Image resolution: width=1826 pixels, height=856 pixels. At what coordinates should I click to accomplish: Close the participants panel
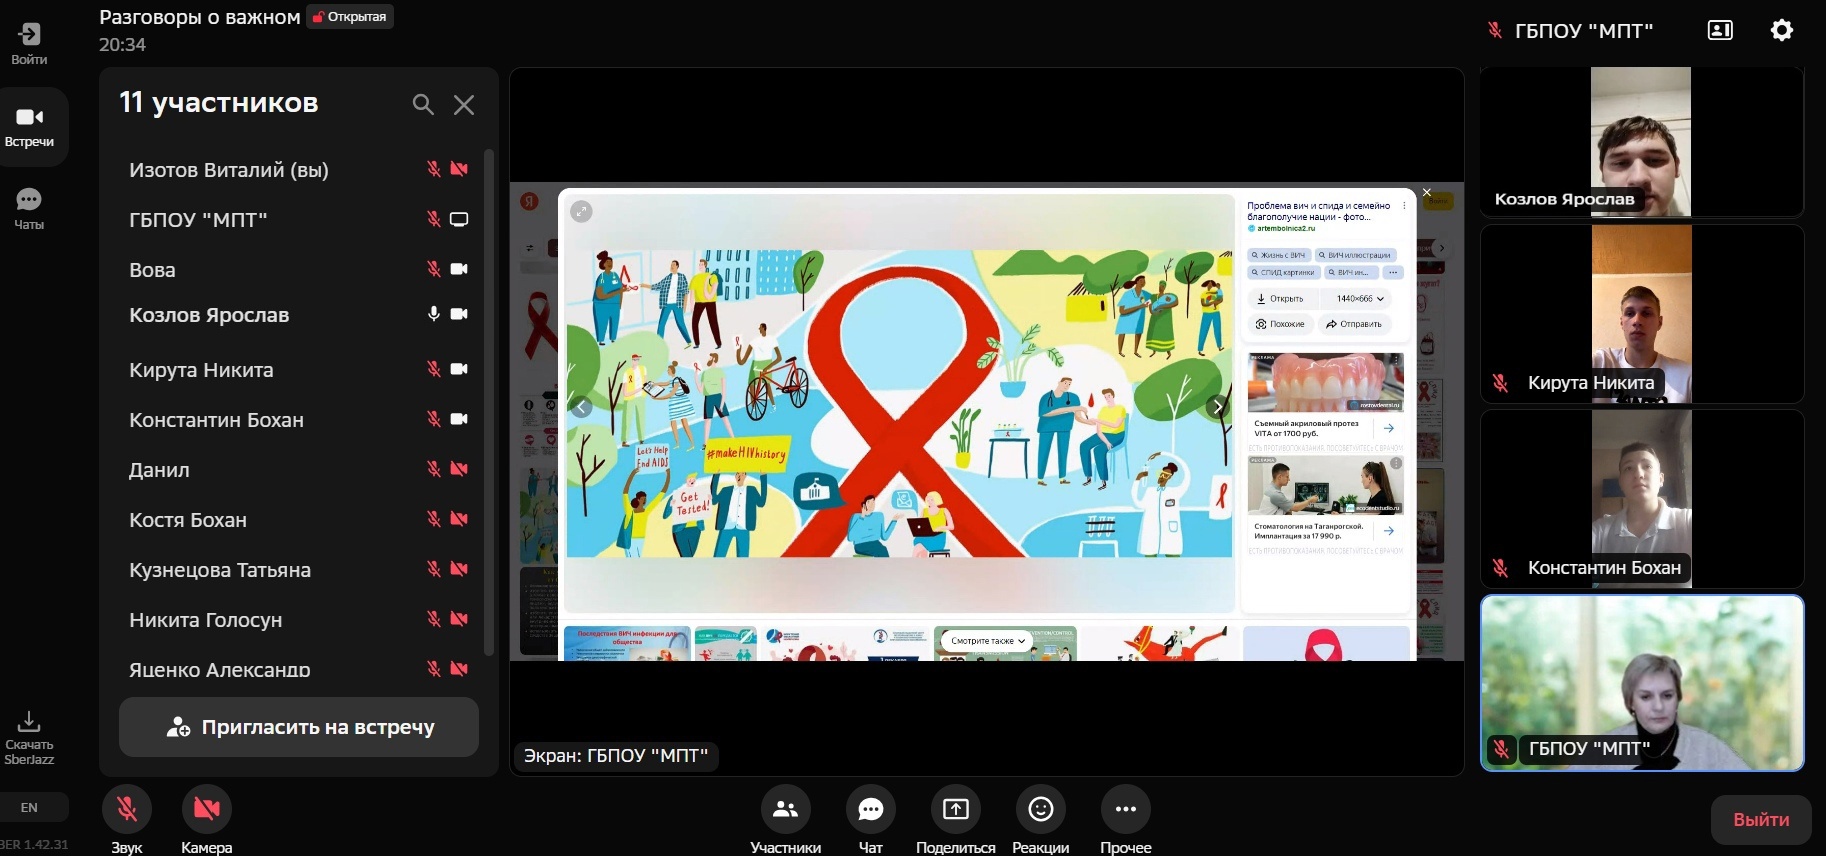[x=464, y=104]
